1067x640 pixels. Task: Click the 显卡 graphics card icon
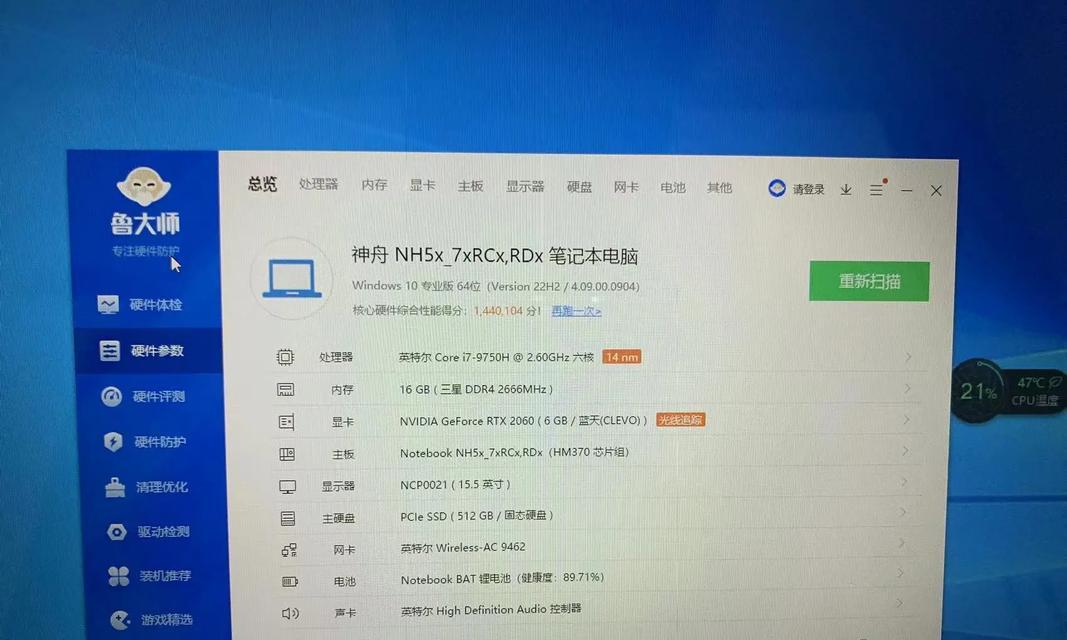point(286,422)
